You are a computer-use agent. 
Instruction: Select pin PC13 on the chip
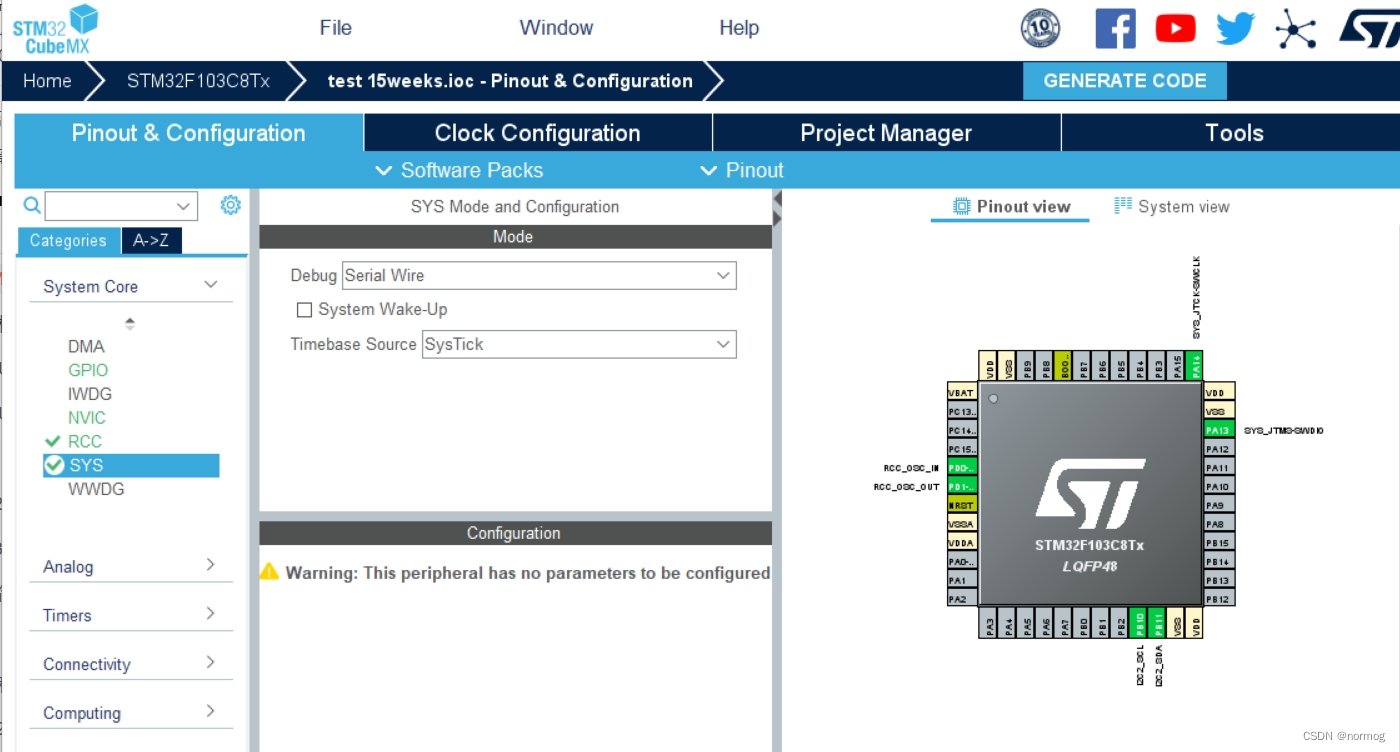coord(962,411)
